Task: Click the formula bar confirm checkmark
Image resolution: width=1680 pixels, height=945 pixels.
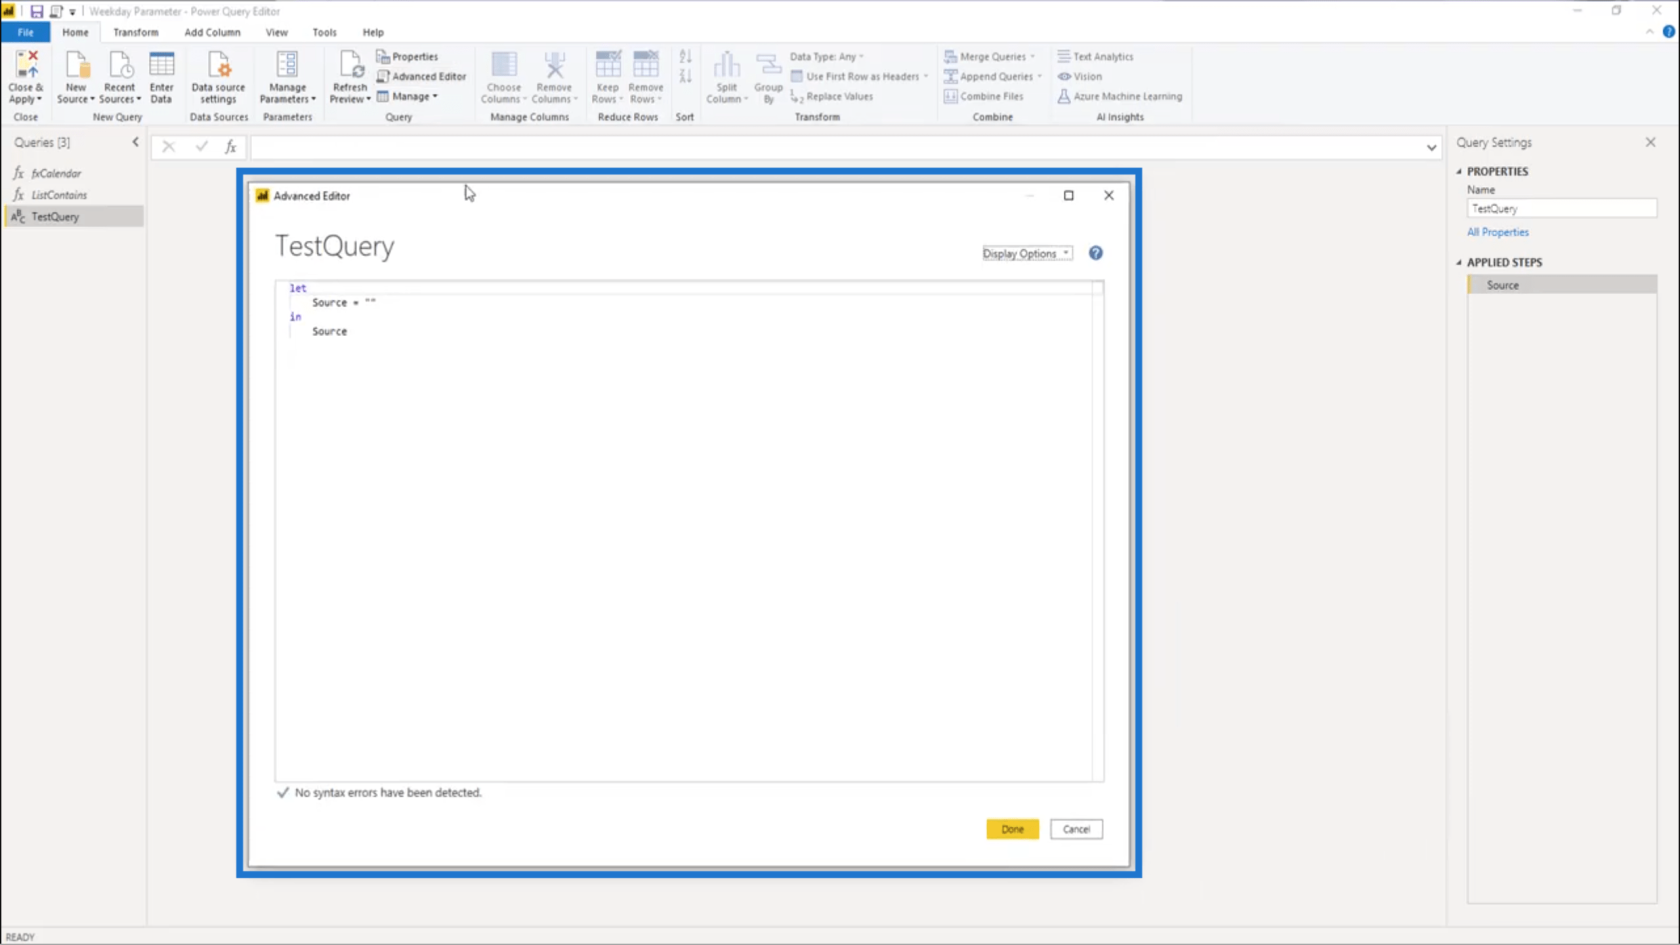Action: coord(201,147)
